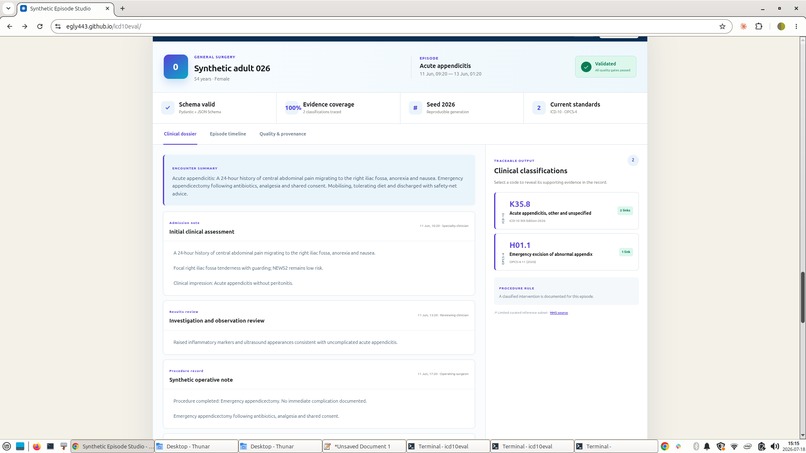Click the blue patient avatar badge
This screenshot has width=806, height=453.
[175, 67]
